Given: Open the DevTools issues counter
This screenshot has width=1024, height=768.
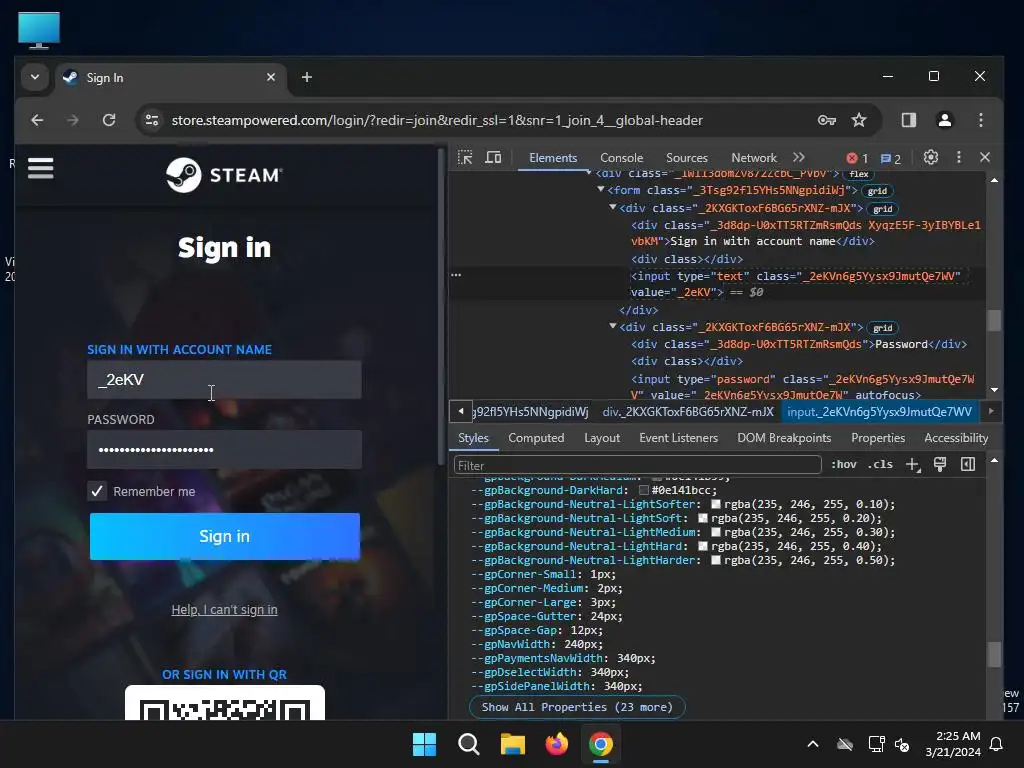Looking at the screenshot, I should [x=891, y=159].
